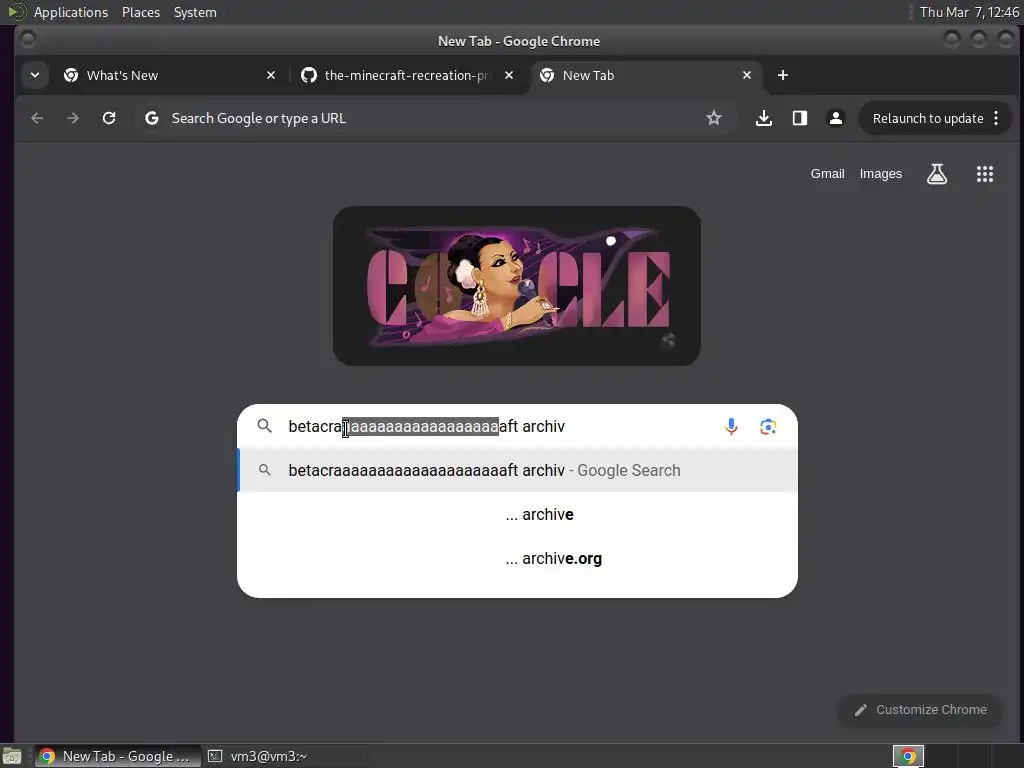Open a new tab with plus button
1024x768 pixels.
pyautogui.click(x=782, y=75)
